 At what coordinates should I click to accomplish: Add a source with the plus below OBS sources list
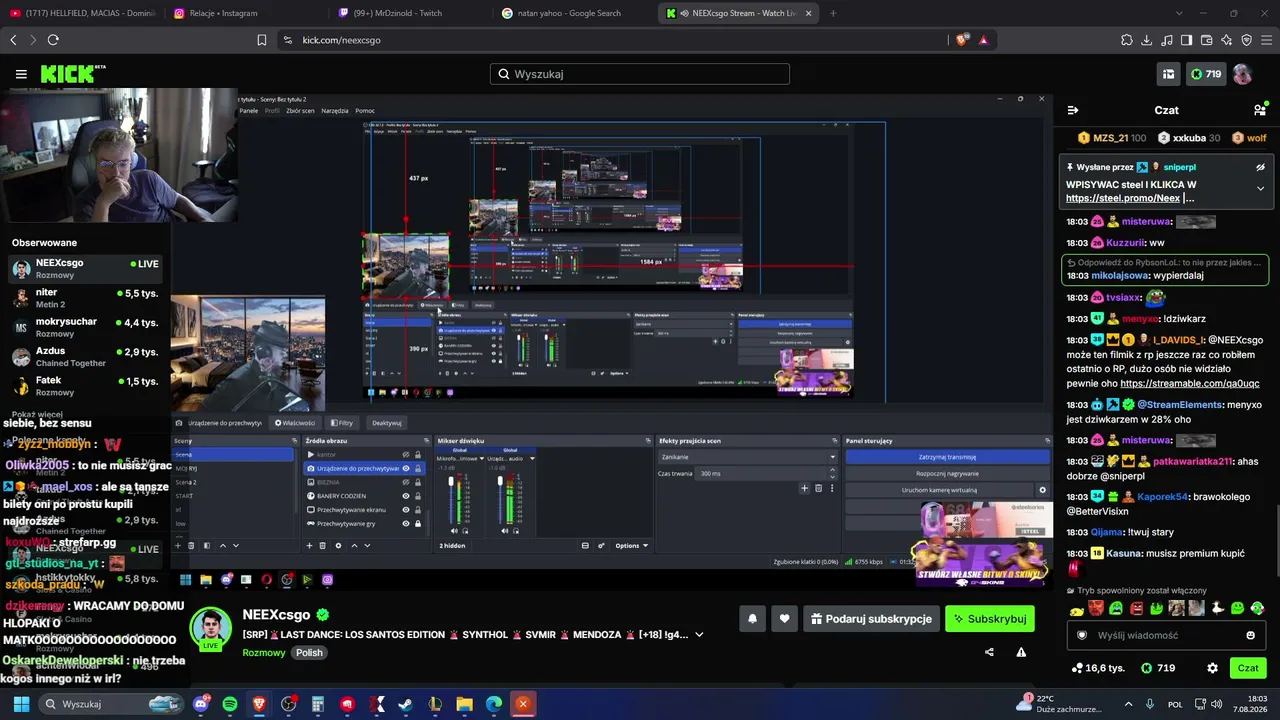(x=309, y=545)
